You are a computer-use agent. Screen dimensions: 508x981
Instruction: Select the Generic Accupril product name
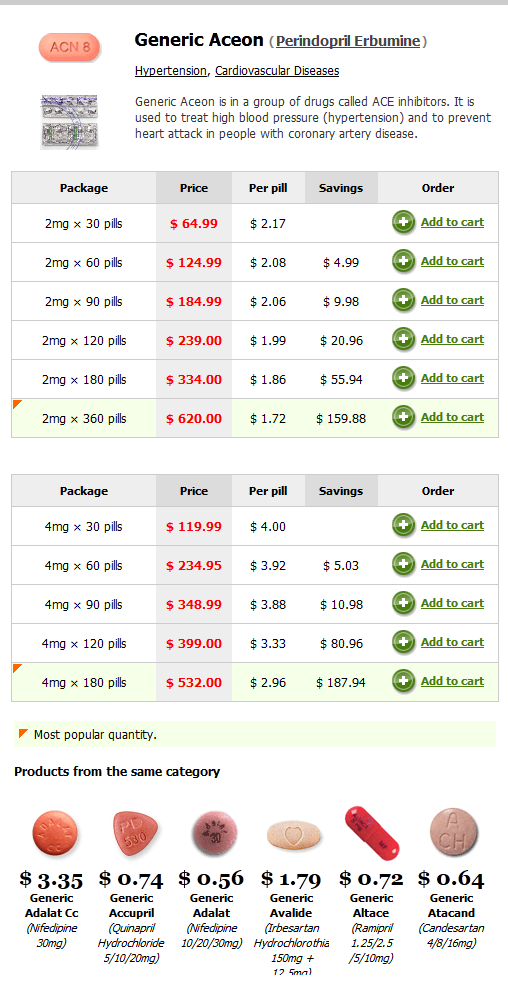131,905
